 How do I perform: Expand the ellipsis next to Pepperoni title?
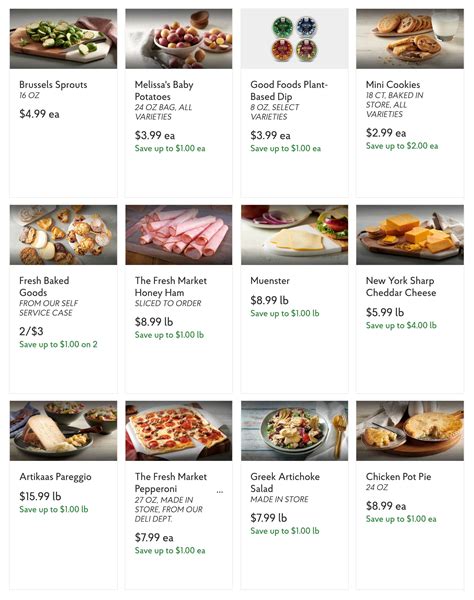tap(220, 492)
